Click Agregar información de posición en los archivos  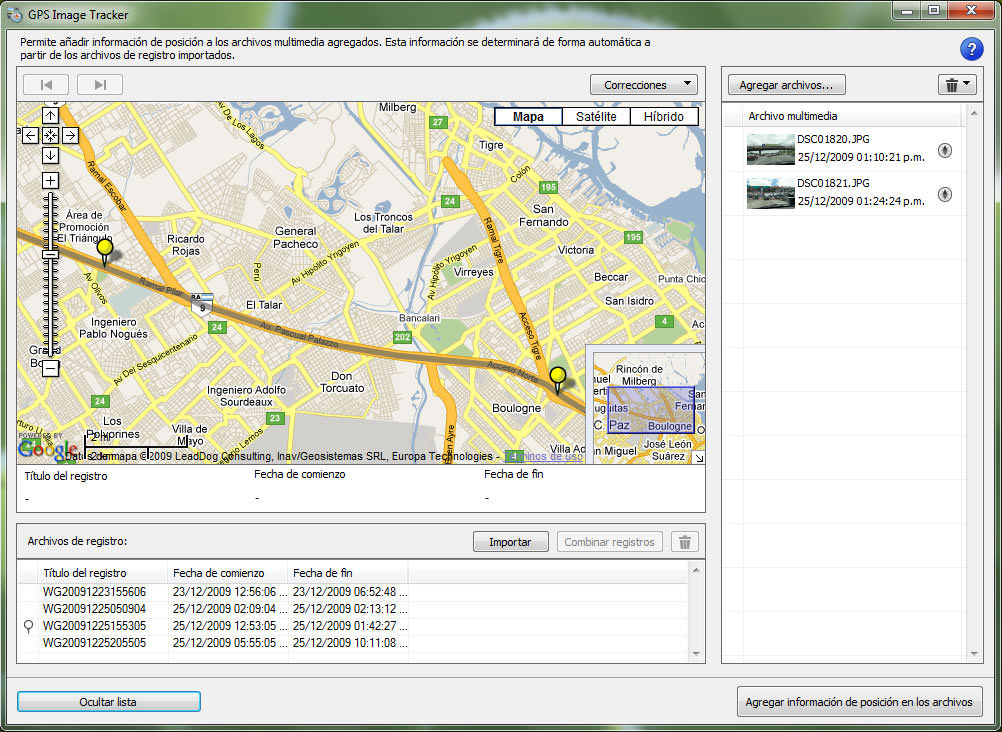click(859, 701)
